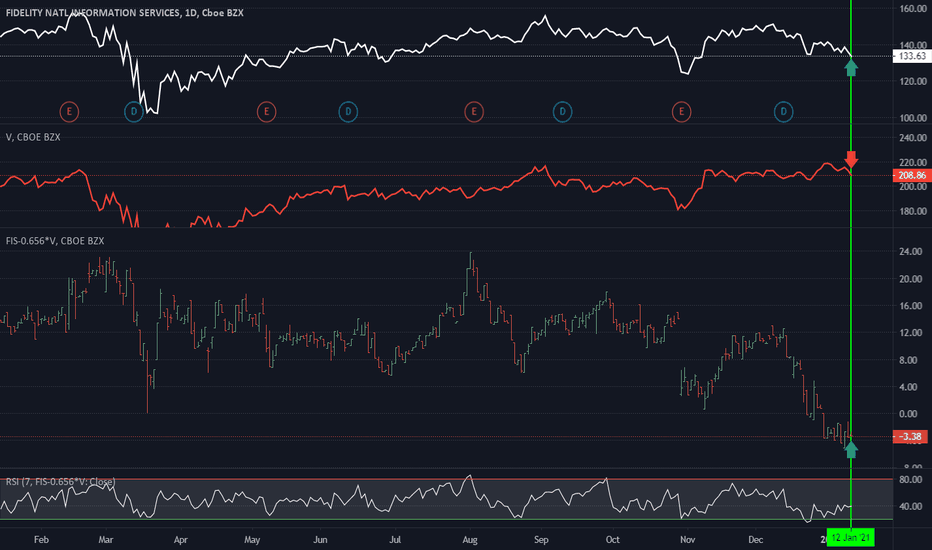This screenshot has height=550, width=932.
Task: Select the August earnings 'E' marker
Action: [x=474, y=111]
